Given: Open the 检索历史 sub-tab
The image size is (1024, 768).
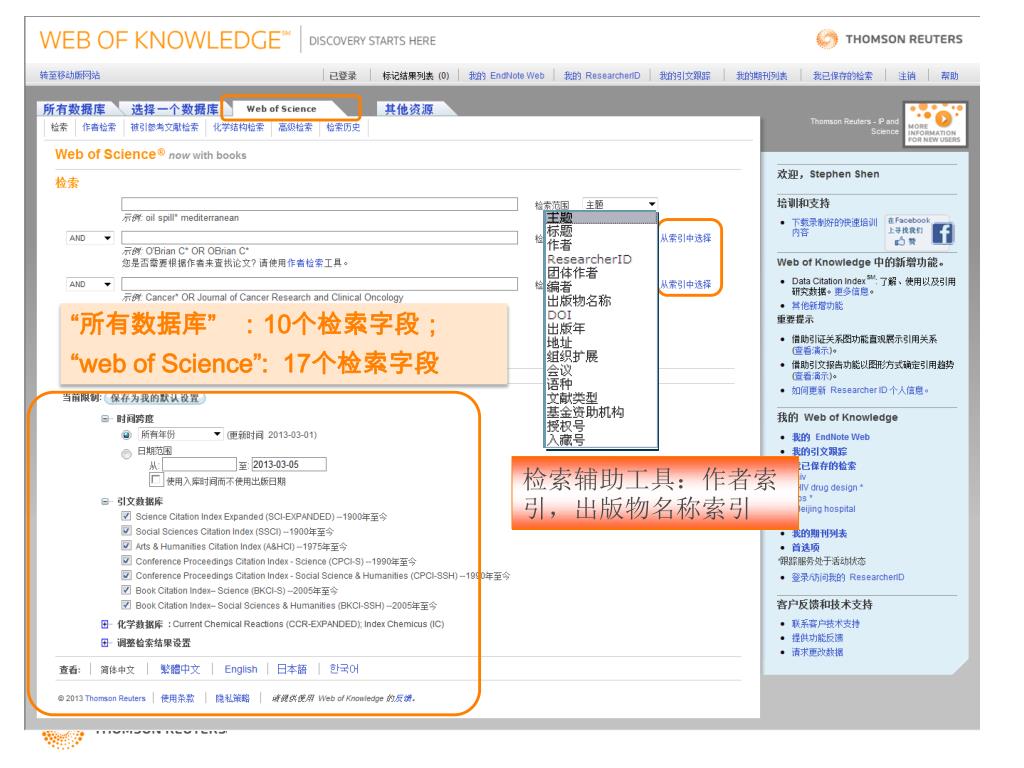Looking at the screenshot, I should point(344,127).
